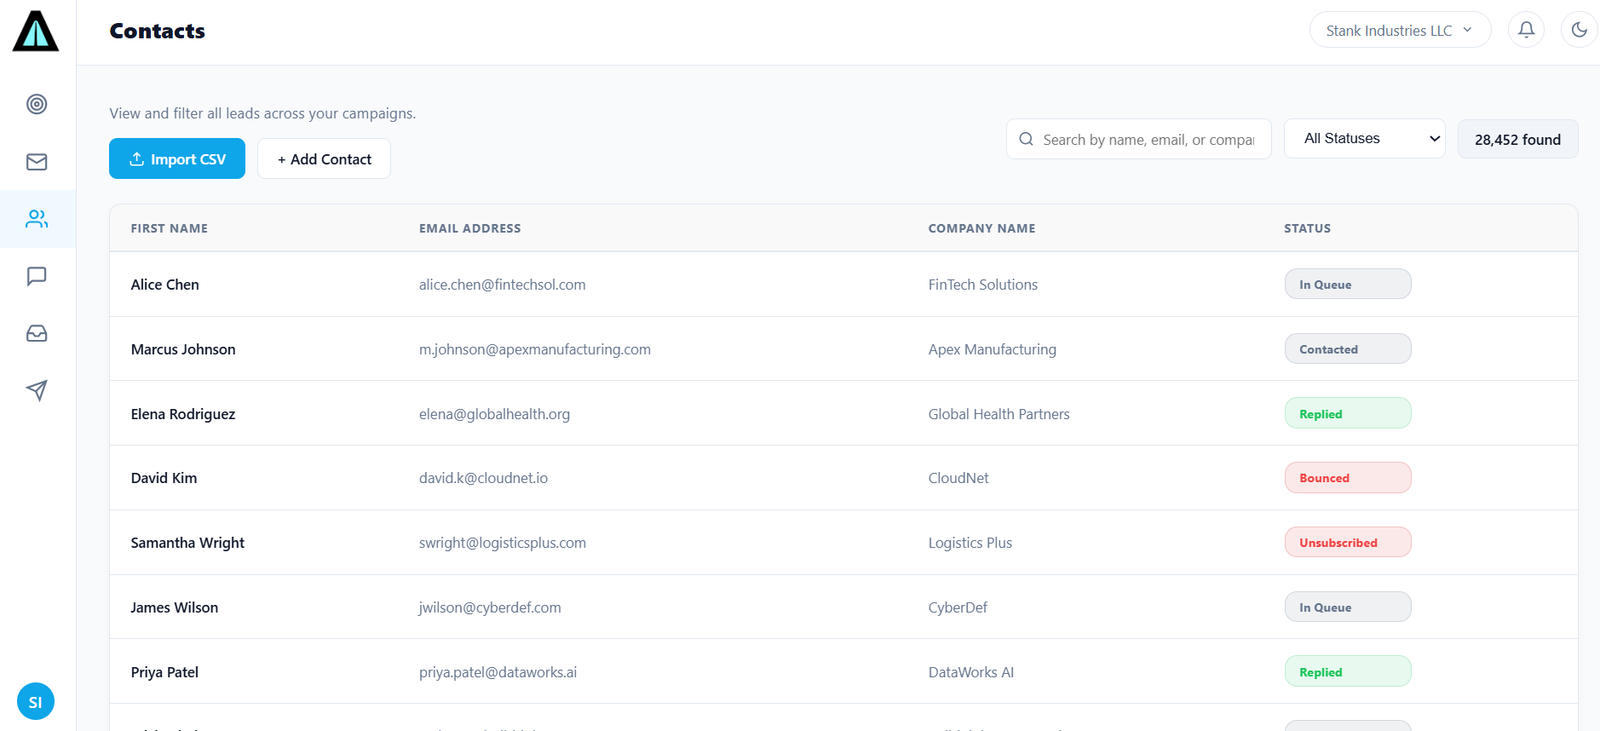Click company Apex Manufacturing
This screenshot has width=1600, height=731.
pos(992,350)
